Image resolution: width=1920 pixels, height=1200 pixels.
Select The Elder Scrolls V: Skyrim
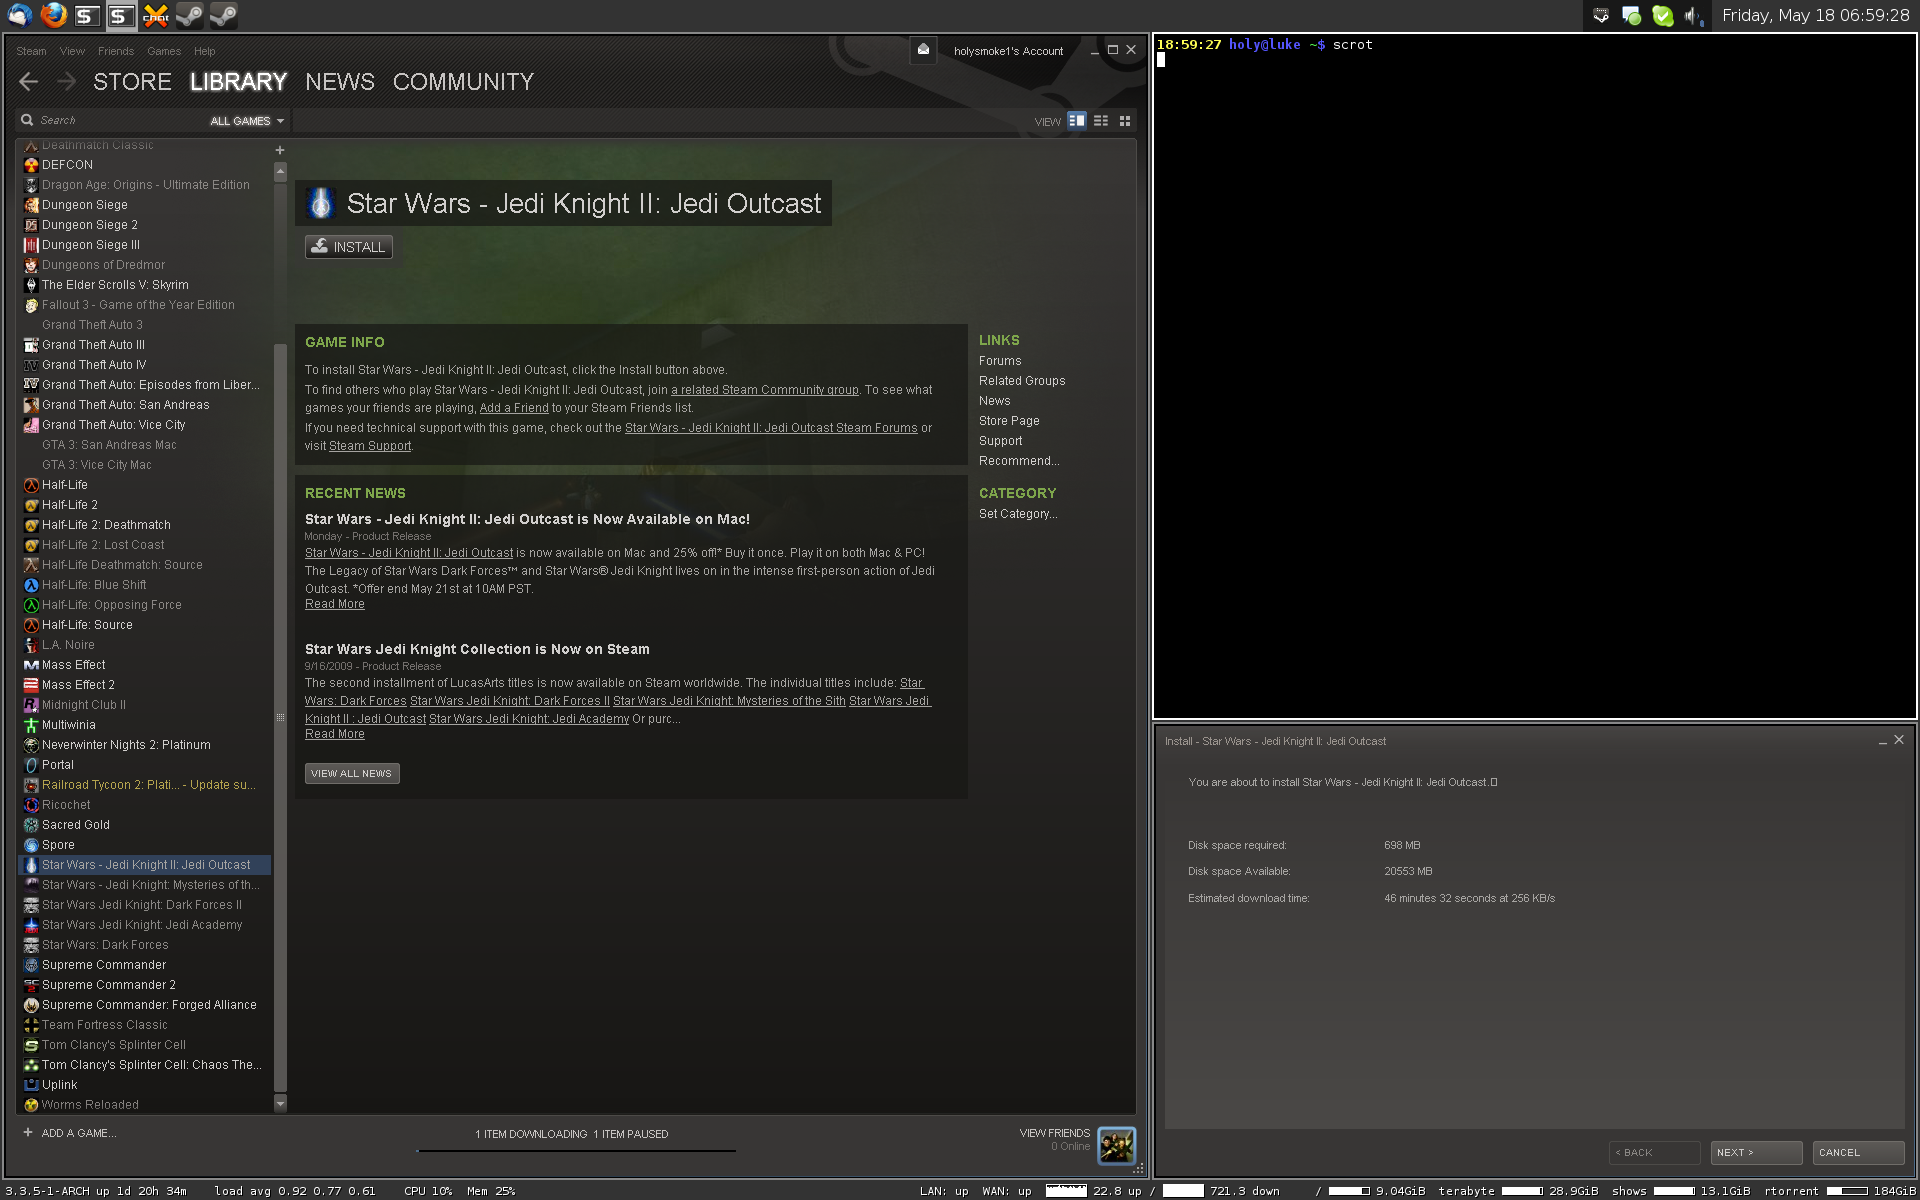pos(145,285)
